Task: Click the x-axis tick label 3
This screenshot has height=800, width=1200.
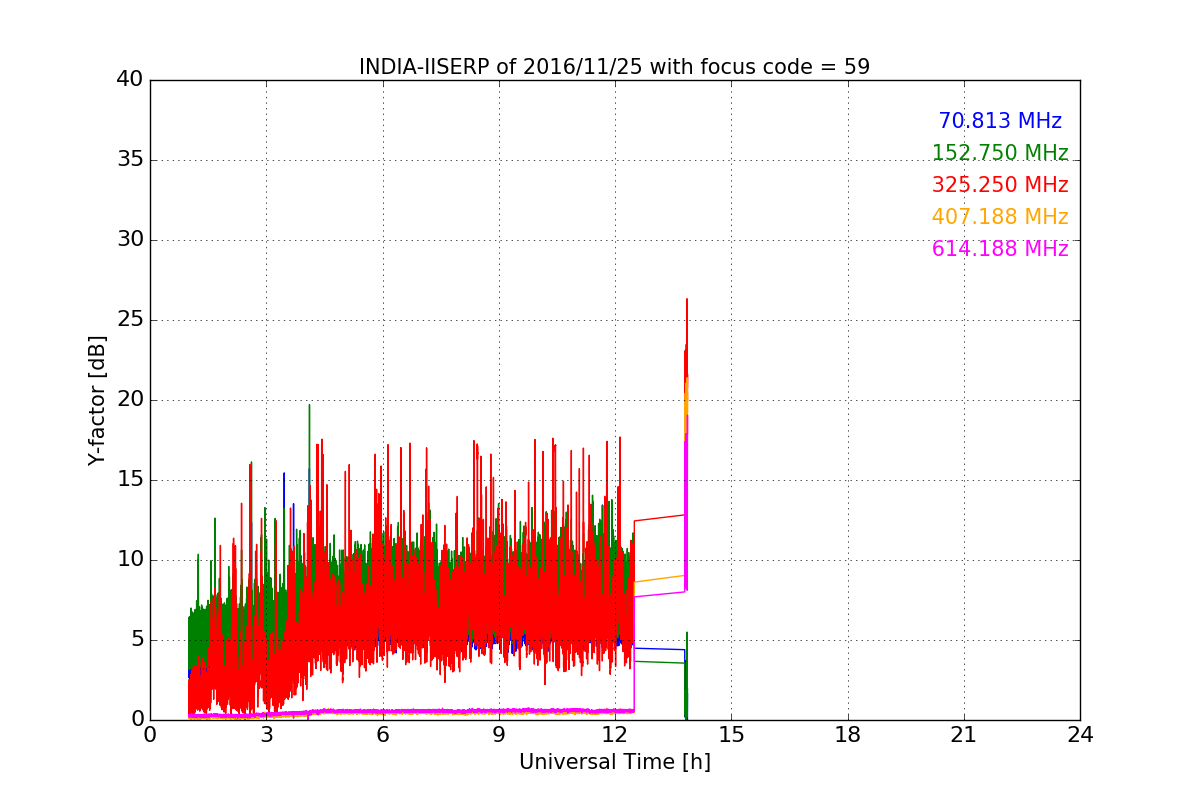Action: click(x=266, y=734)
